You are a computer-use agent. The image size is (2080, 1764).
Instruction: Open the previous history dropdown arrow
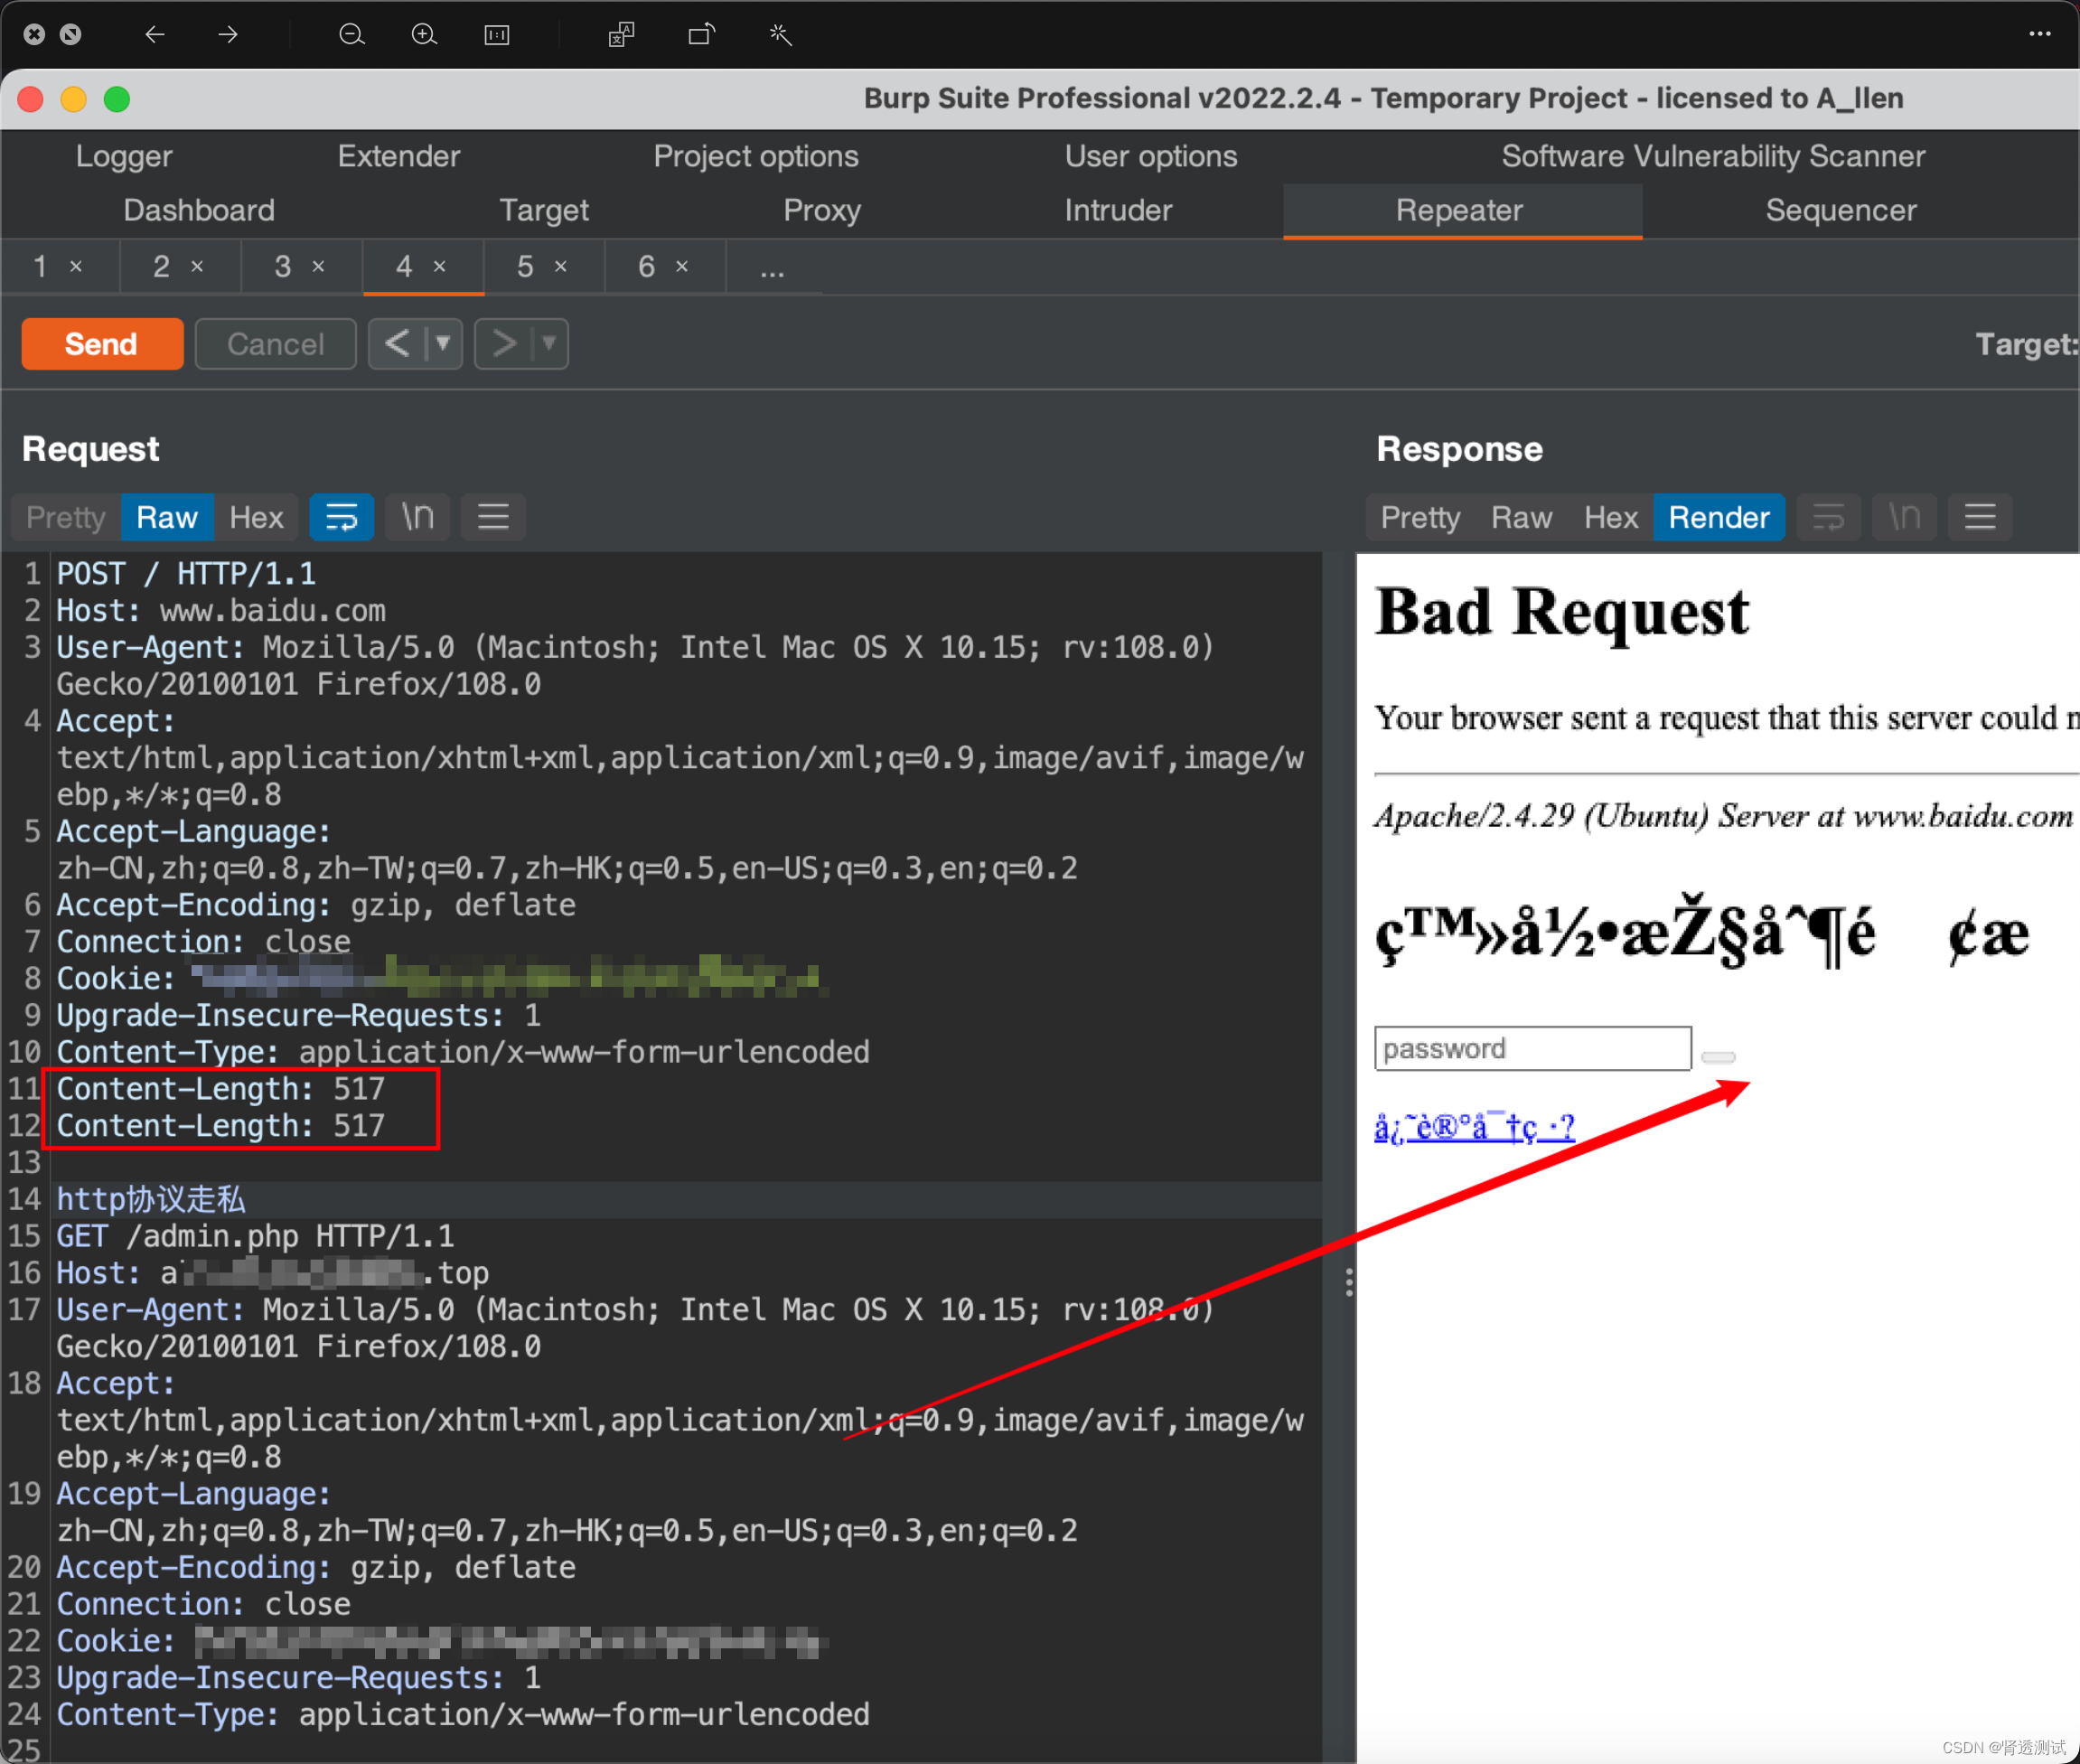tap(443, 344)
